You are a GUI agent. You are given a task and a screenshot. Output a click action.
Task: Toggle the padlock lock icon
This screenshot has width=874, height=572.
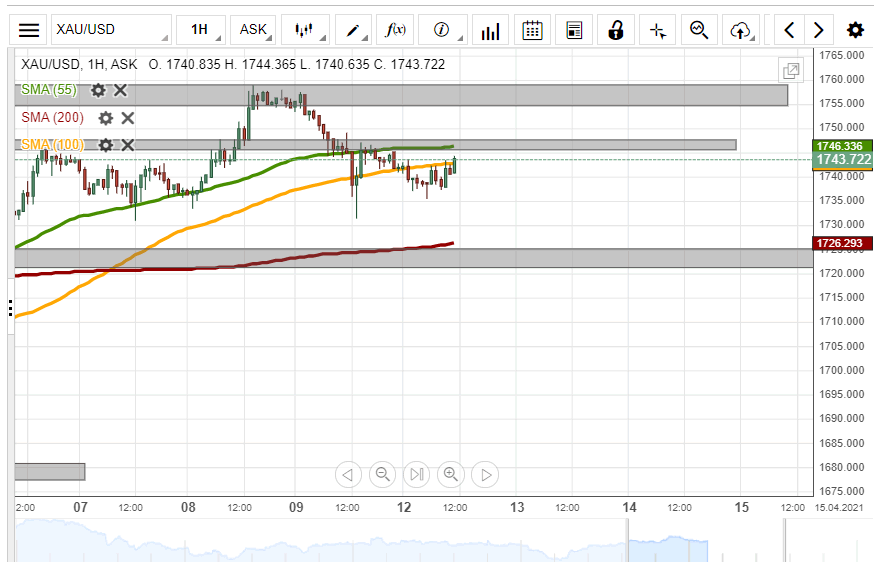[x=617, y=30]
